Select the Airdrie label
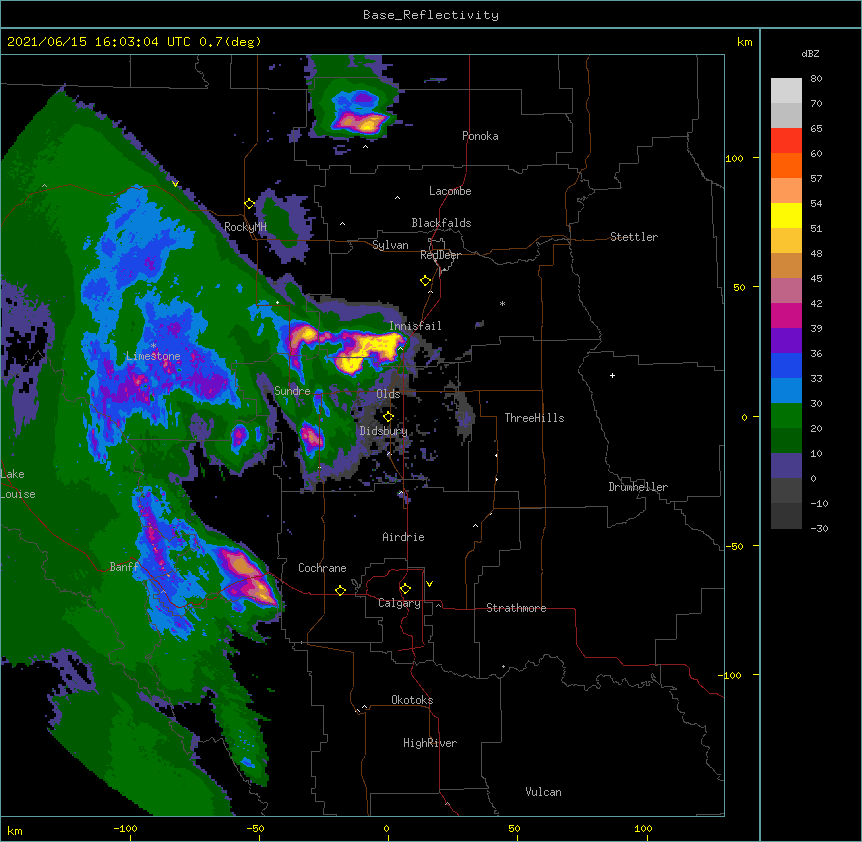This screenshot has height=842, width=862. coord(404,537)
